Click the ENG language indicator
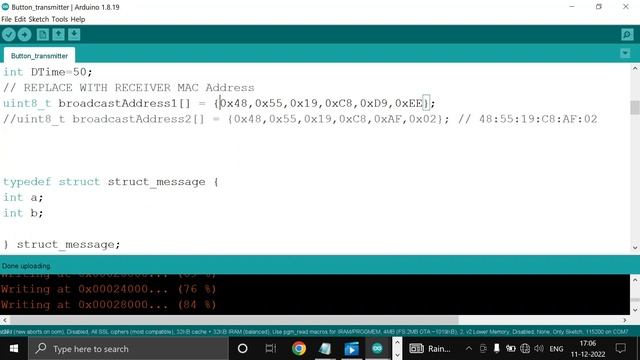The image size is (640, 360). [x=556, y=349]
